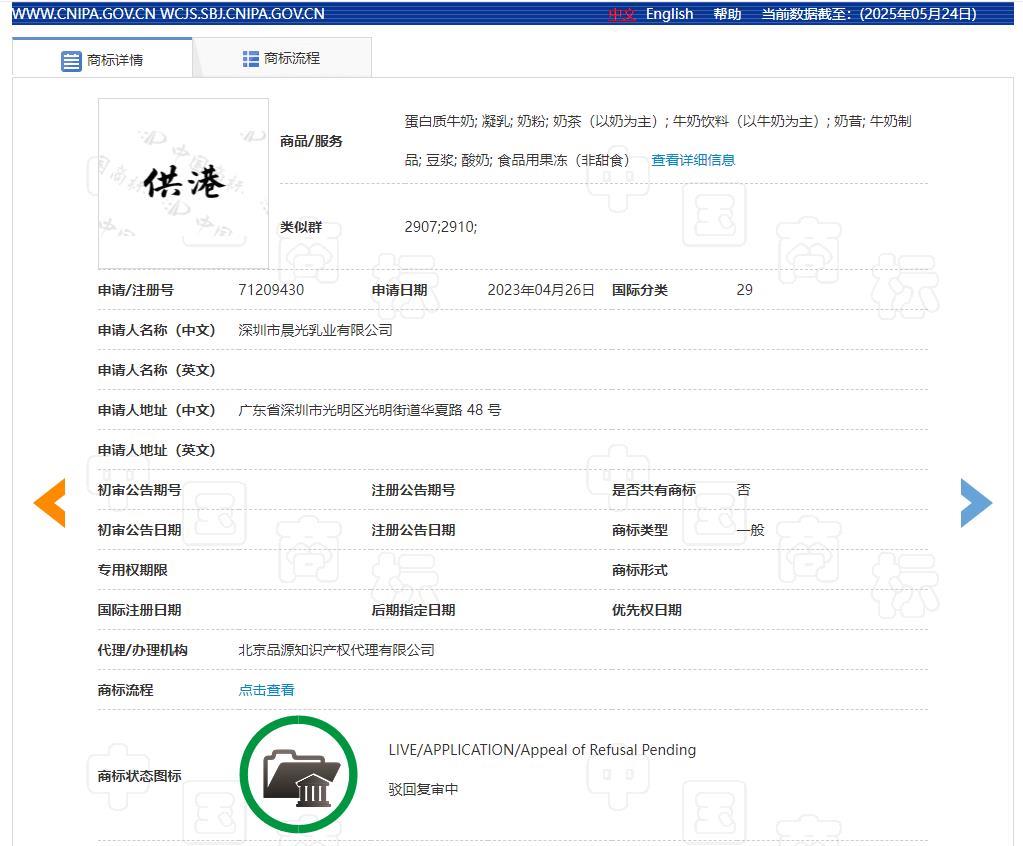Viewport: 1023px width, 846px height.
Task: Click the similar group codes 2907;2910
Action: coord(440,227)
